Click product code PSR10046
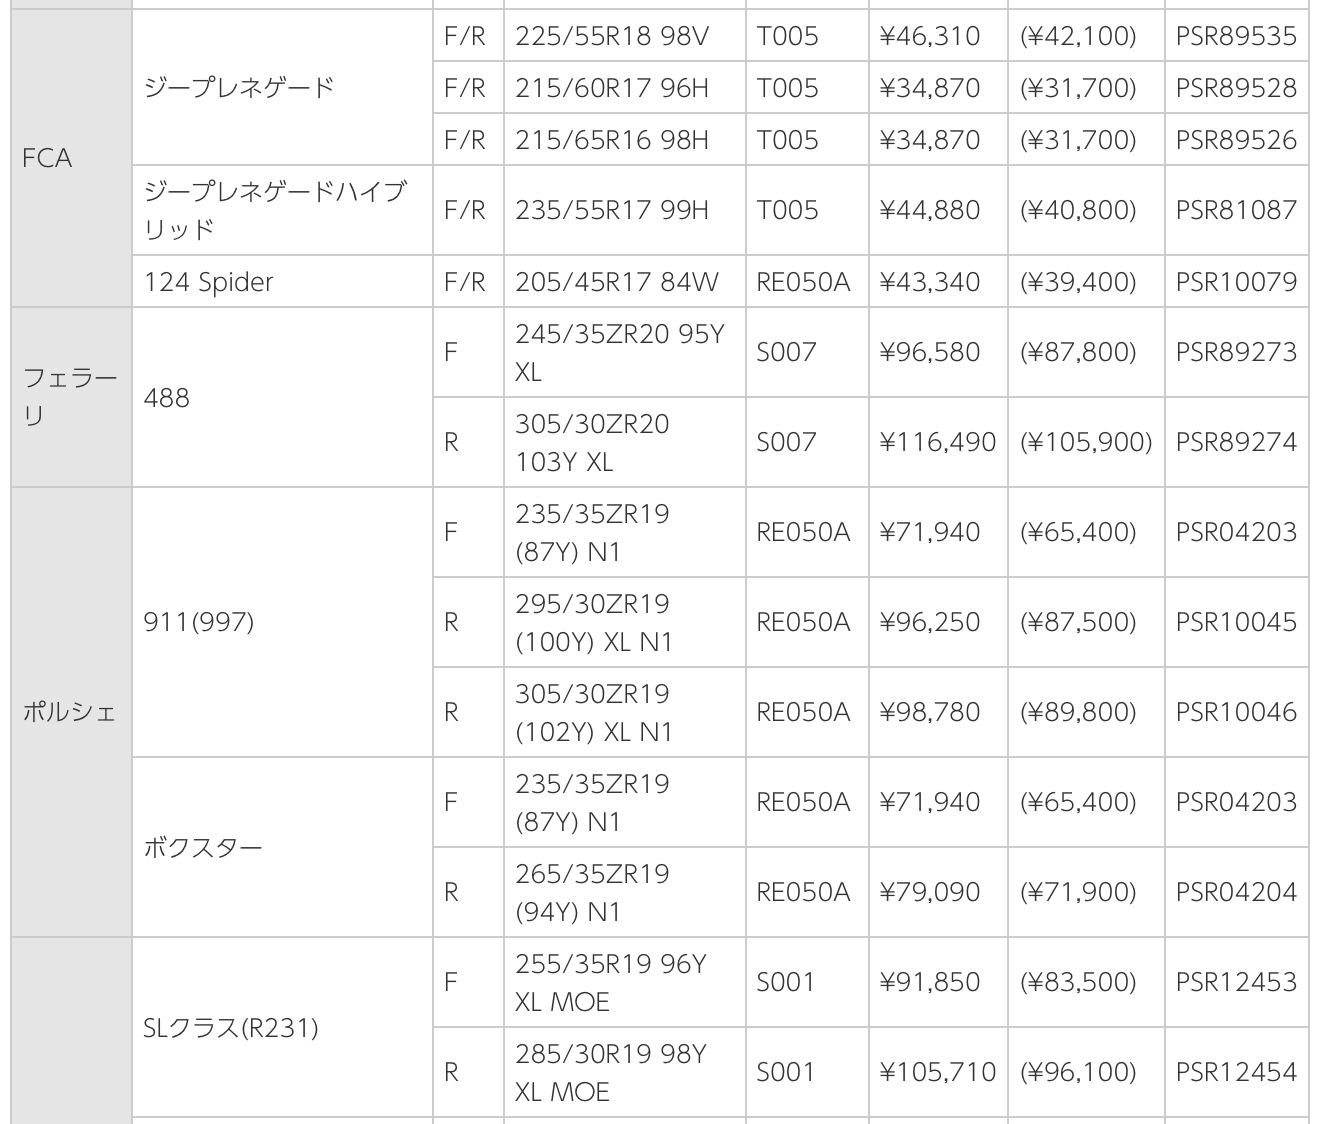The width and height of the screenshot is (1331, 1124). click(x=1236, y=712)
